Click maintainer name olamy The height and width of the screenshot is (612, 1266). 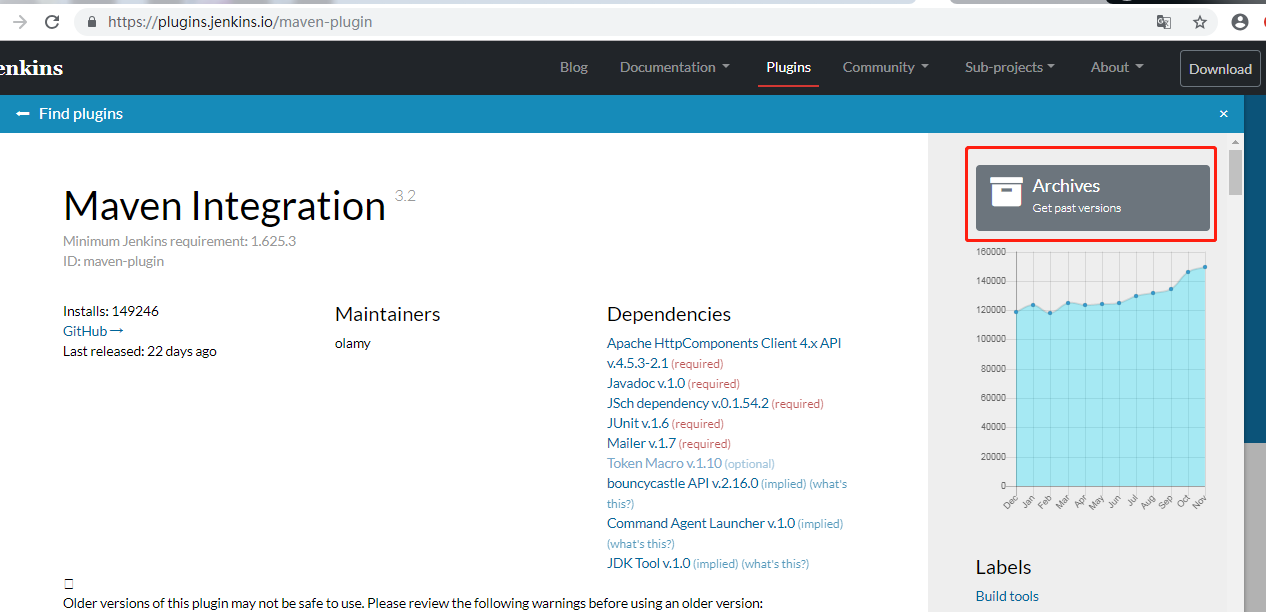353,343
